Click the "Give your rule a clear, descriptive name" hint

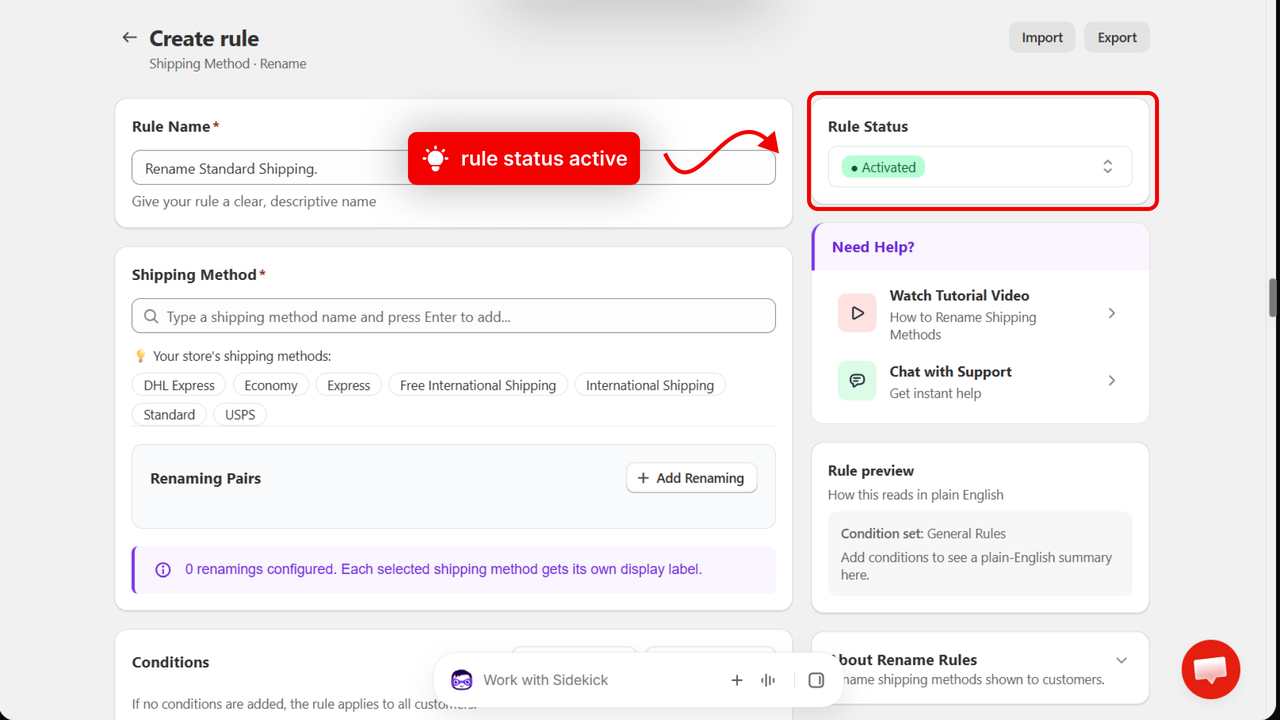(x=254, y=201)
